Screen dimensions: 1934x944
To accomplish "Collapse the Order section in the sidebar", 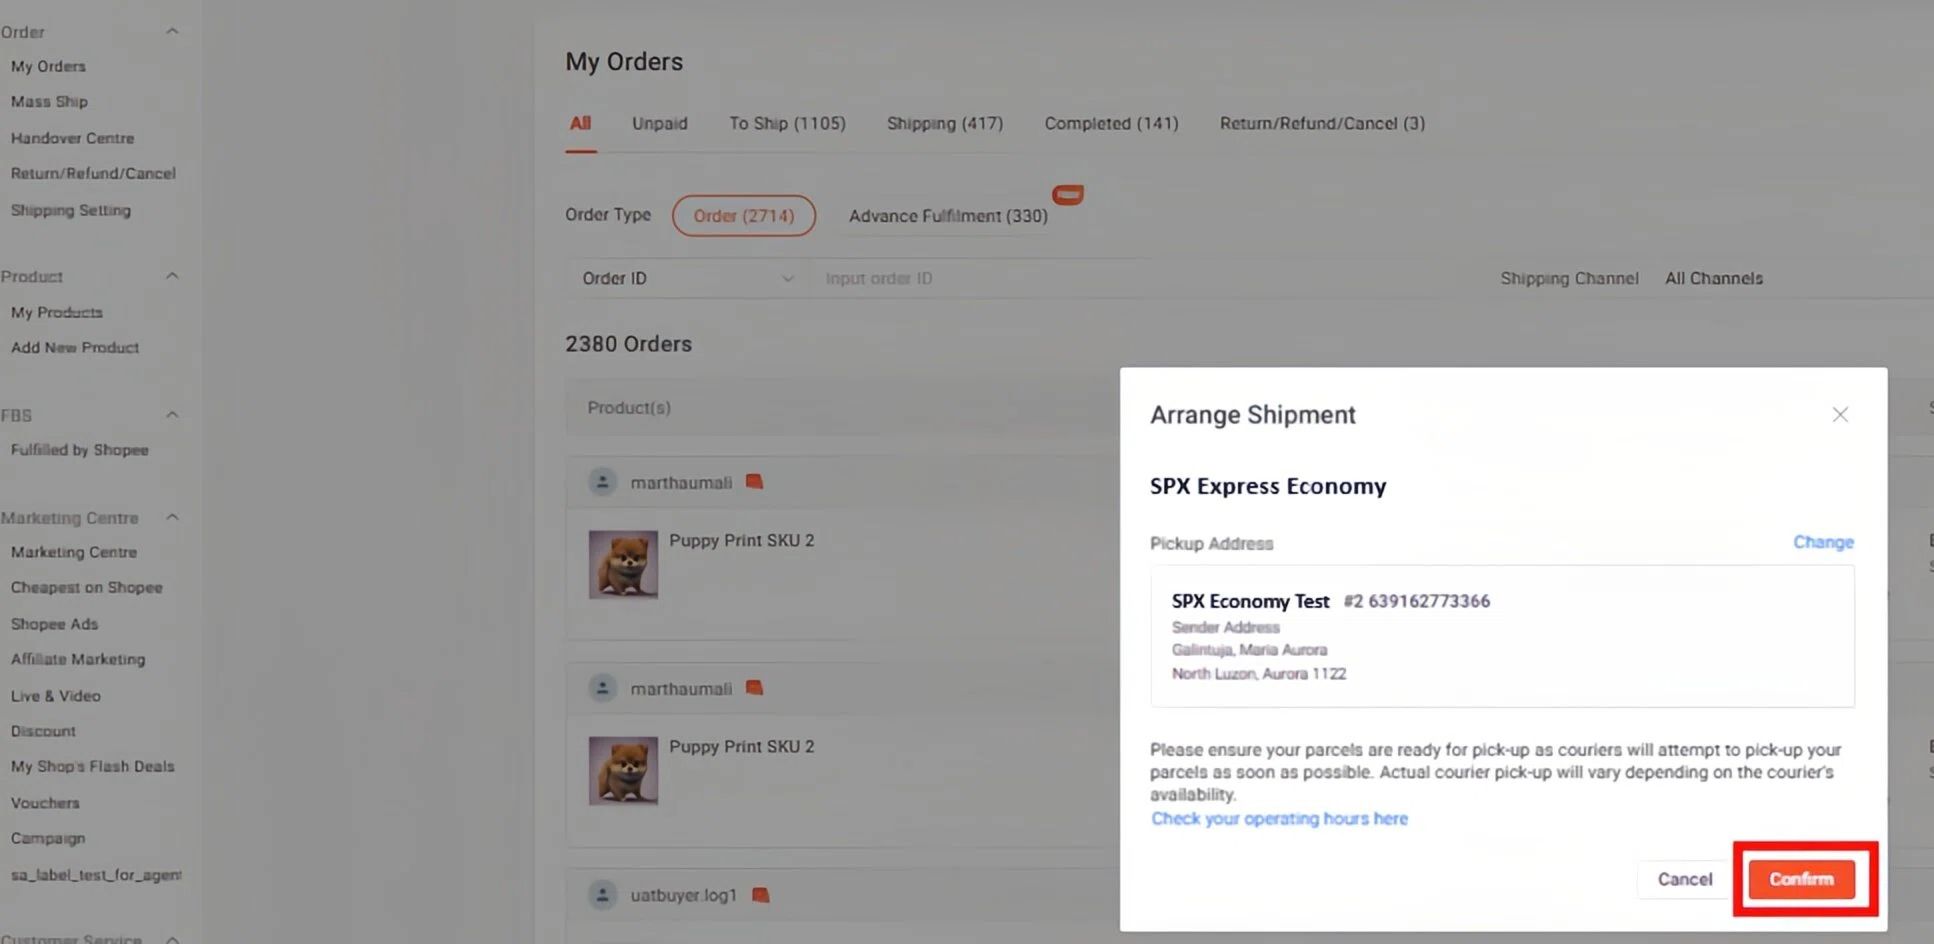I will tap(172, 31).
